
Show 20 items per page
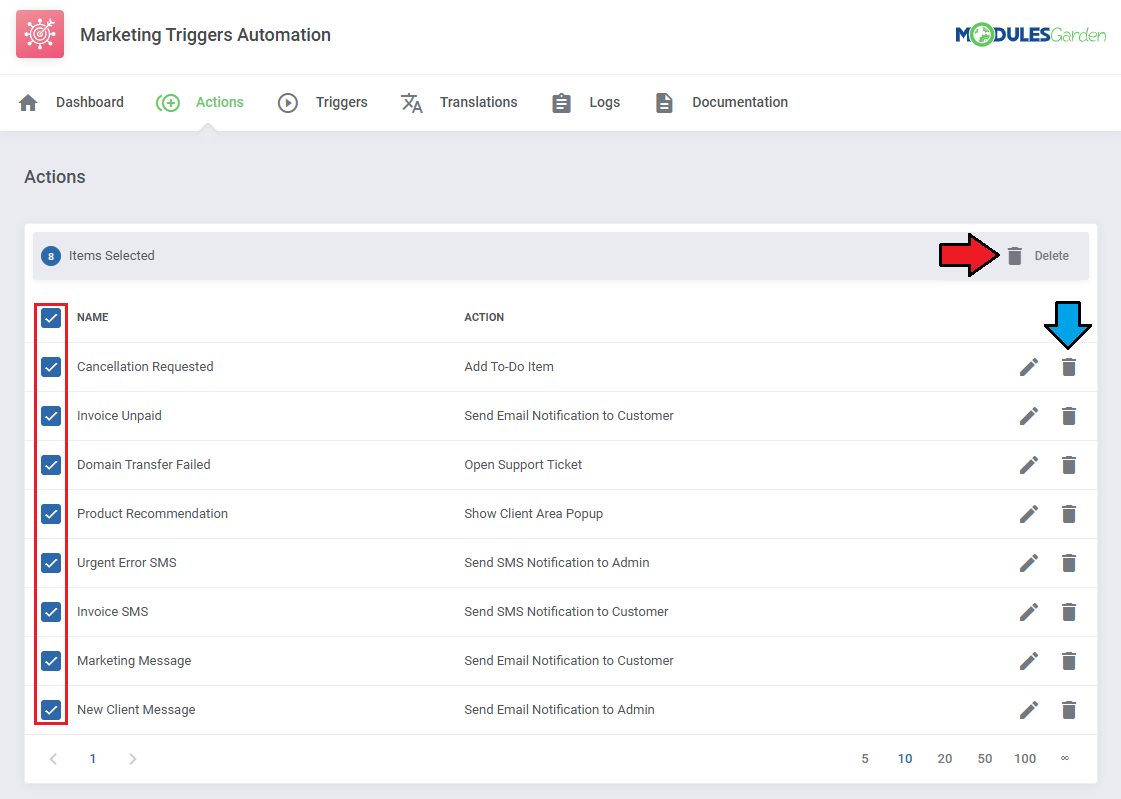click(x=945, y=759)
